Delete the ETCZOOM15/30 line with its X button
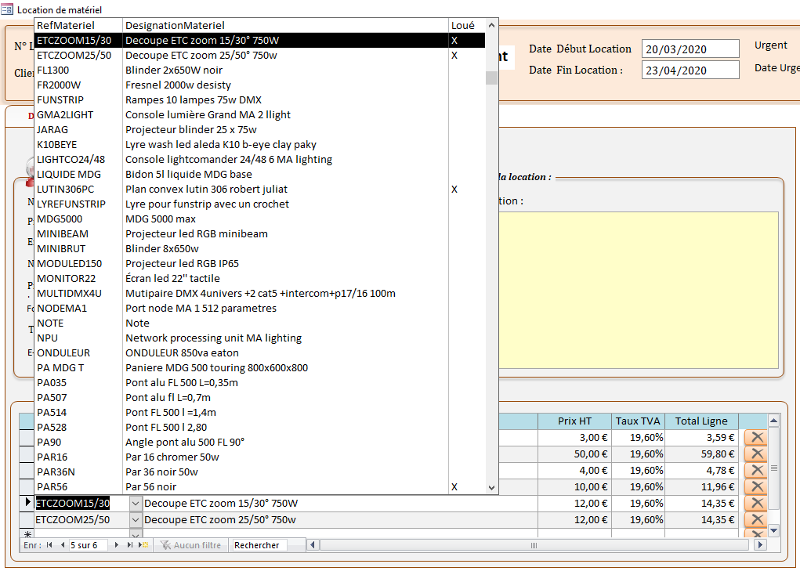Viewport: 800px width, 571px height. 756,503
